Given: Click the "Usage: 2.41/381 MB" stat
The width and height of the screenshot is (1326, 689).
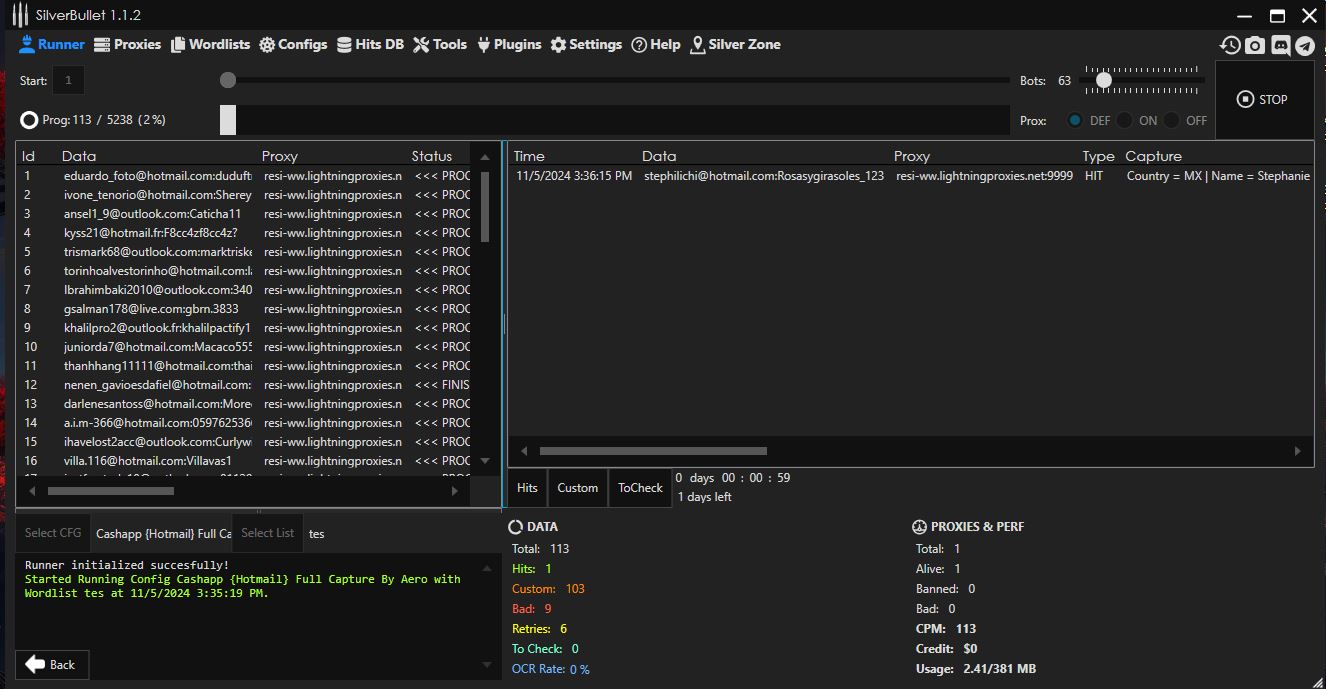Looking at the screenshot, I should pos(975,669).
